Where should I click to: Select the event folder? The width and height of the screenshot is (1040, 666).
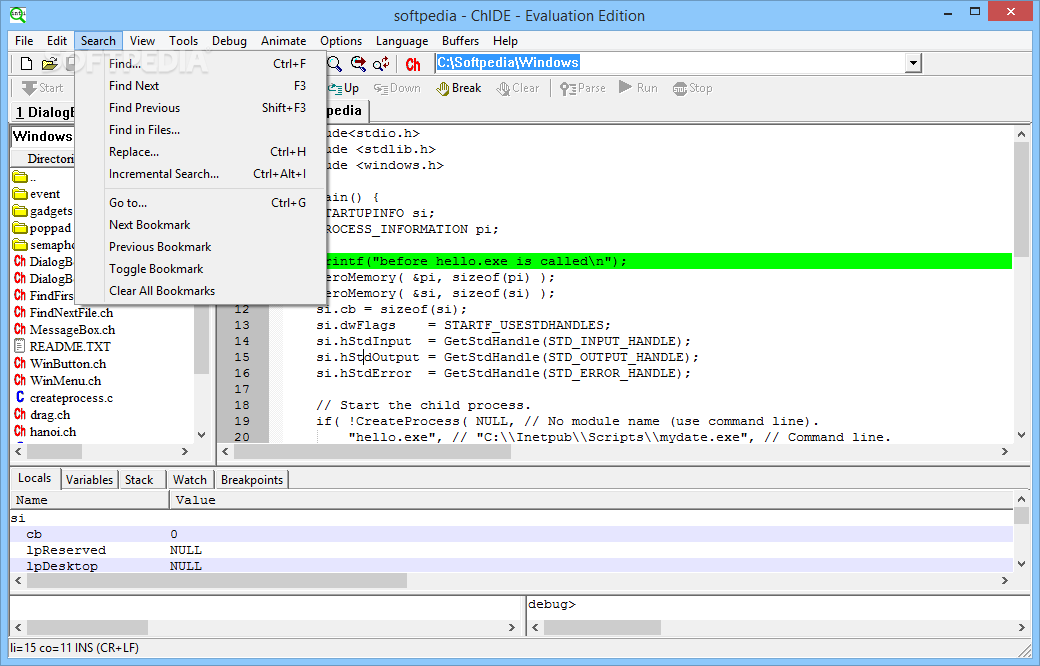(37, 194)
